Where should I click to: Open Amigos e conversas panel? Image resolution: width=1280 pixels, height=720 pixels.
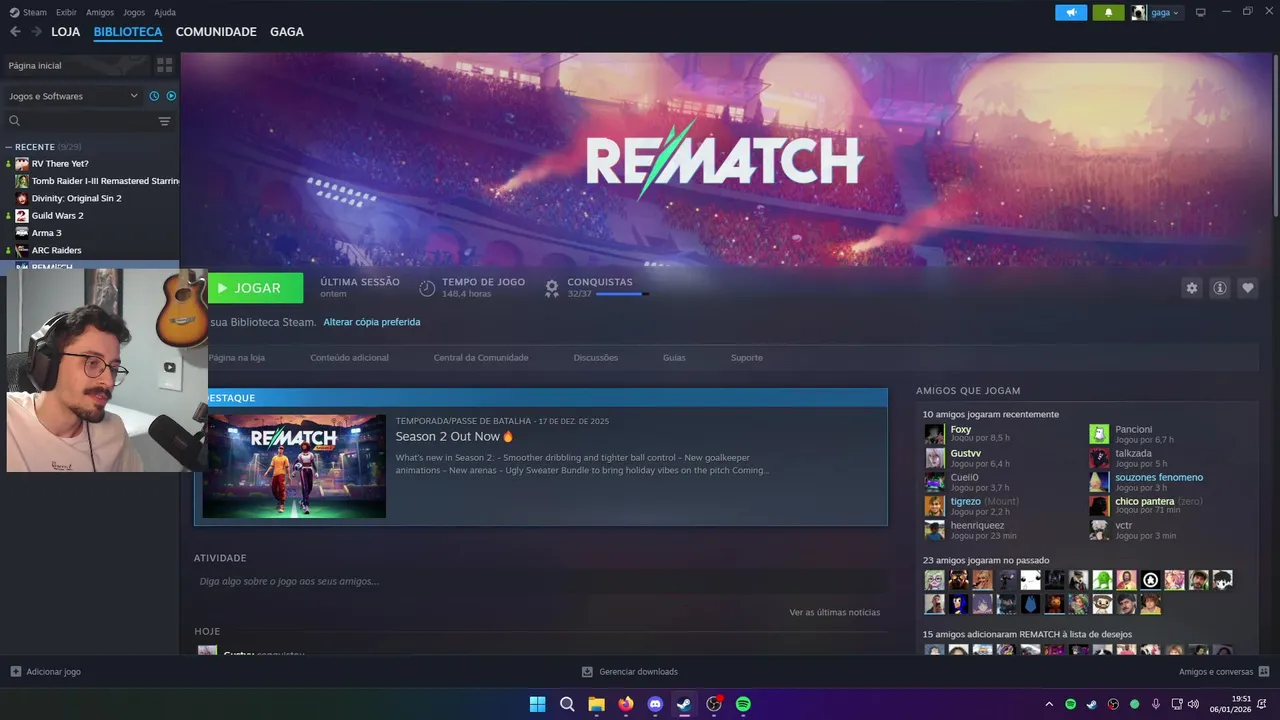point(1224,672)
